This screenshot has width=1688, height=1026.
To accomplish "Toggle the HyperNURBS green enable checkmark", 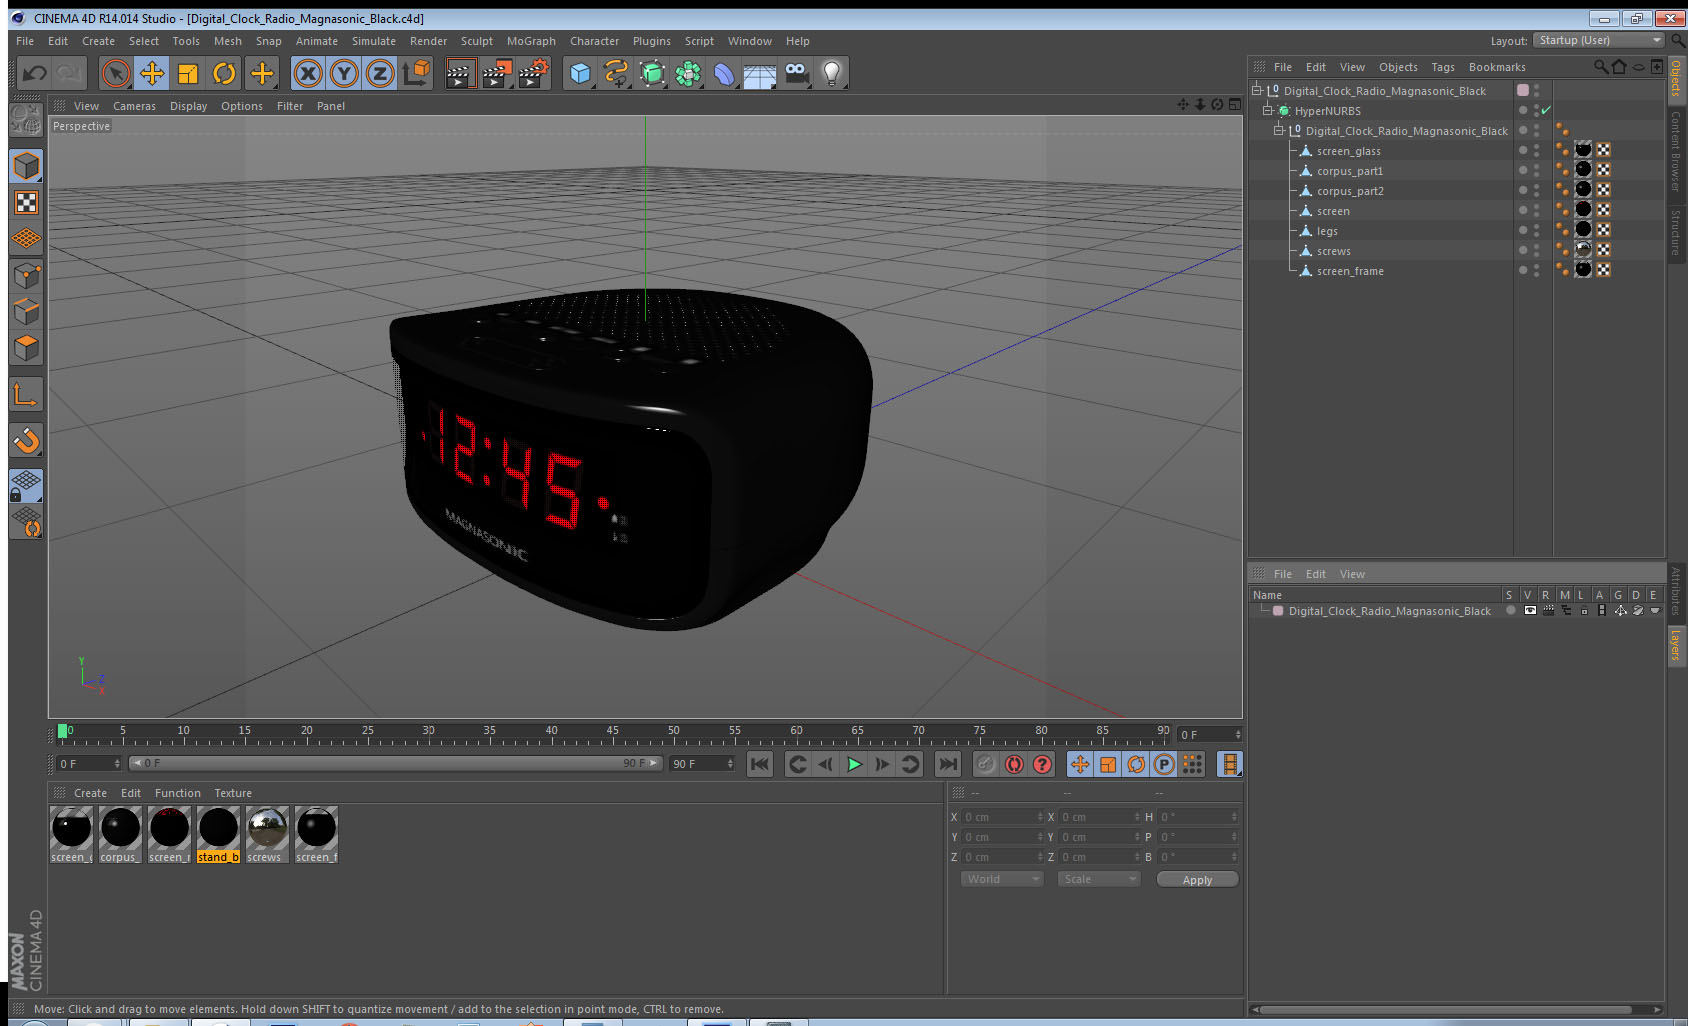I will point(1546,110).
